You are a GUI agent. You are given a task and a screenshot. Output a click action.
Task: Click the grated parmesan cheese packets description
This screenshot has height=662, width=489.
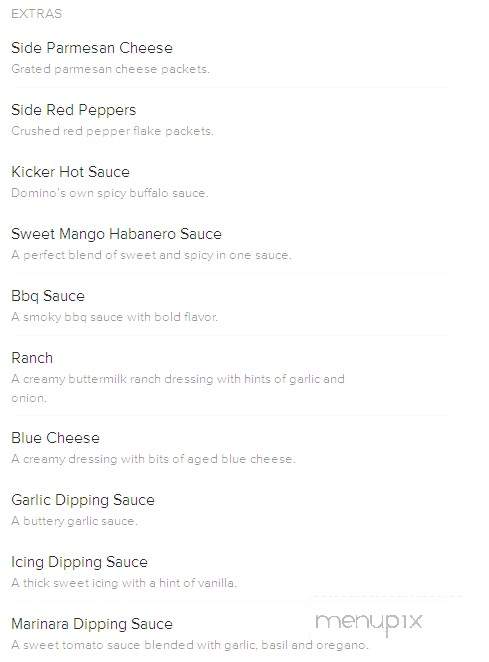click(111, 69)
